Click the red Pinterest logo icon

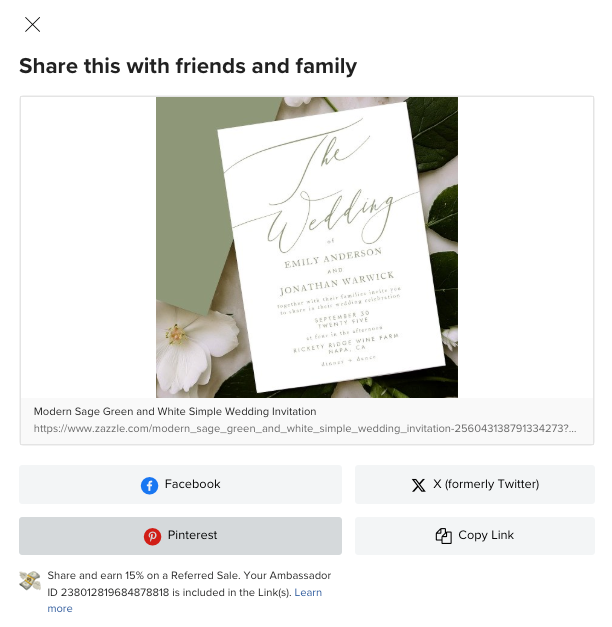click(152, 536)
